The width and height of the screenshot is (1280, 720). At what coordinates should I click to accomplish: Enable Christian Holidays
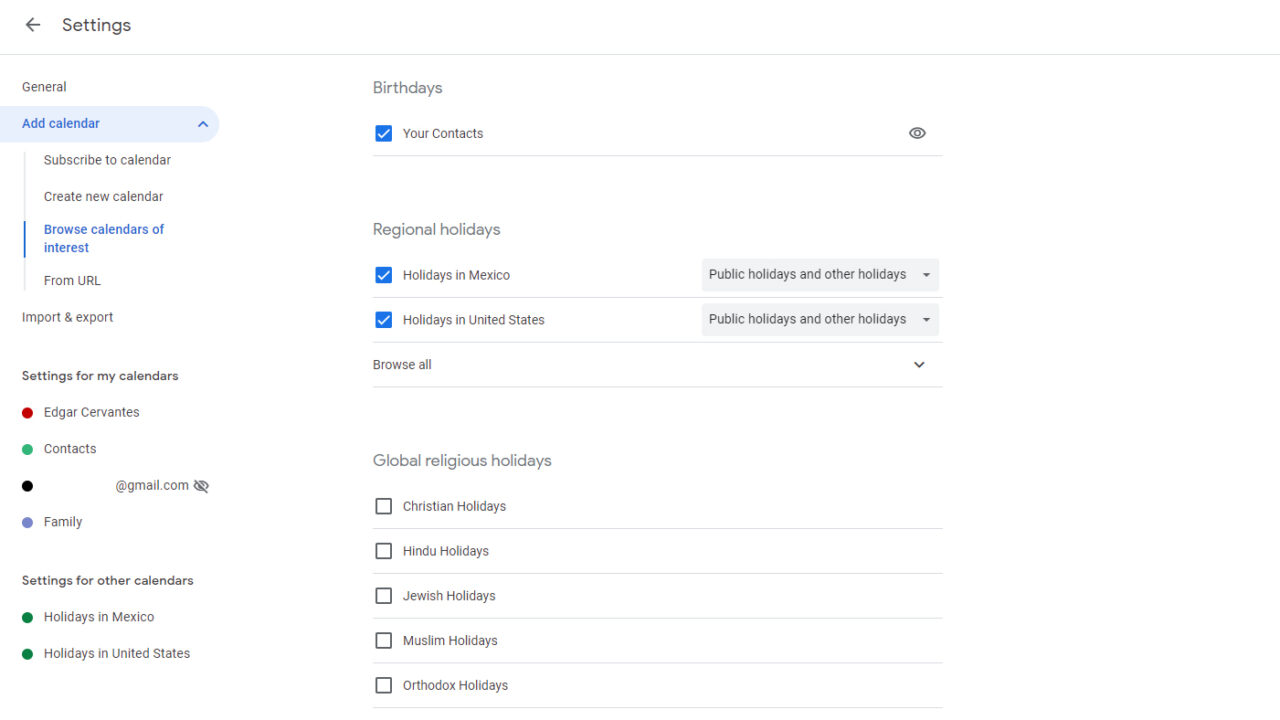(383, 506)
